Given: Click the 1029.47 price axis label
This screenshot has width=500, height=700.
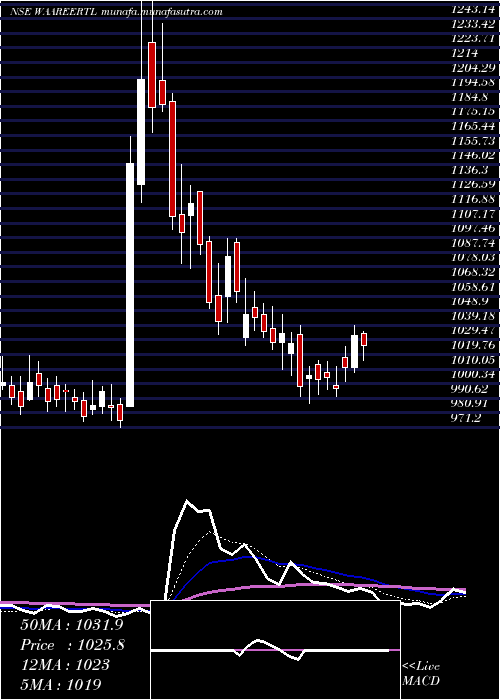Looking at the screenshot, I should [x=472, y=331].
